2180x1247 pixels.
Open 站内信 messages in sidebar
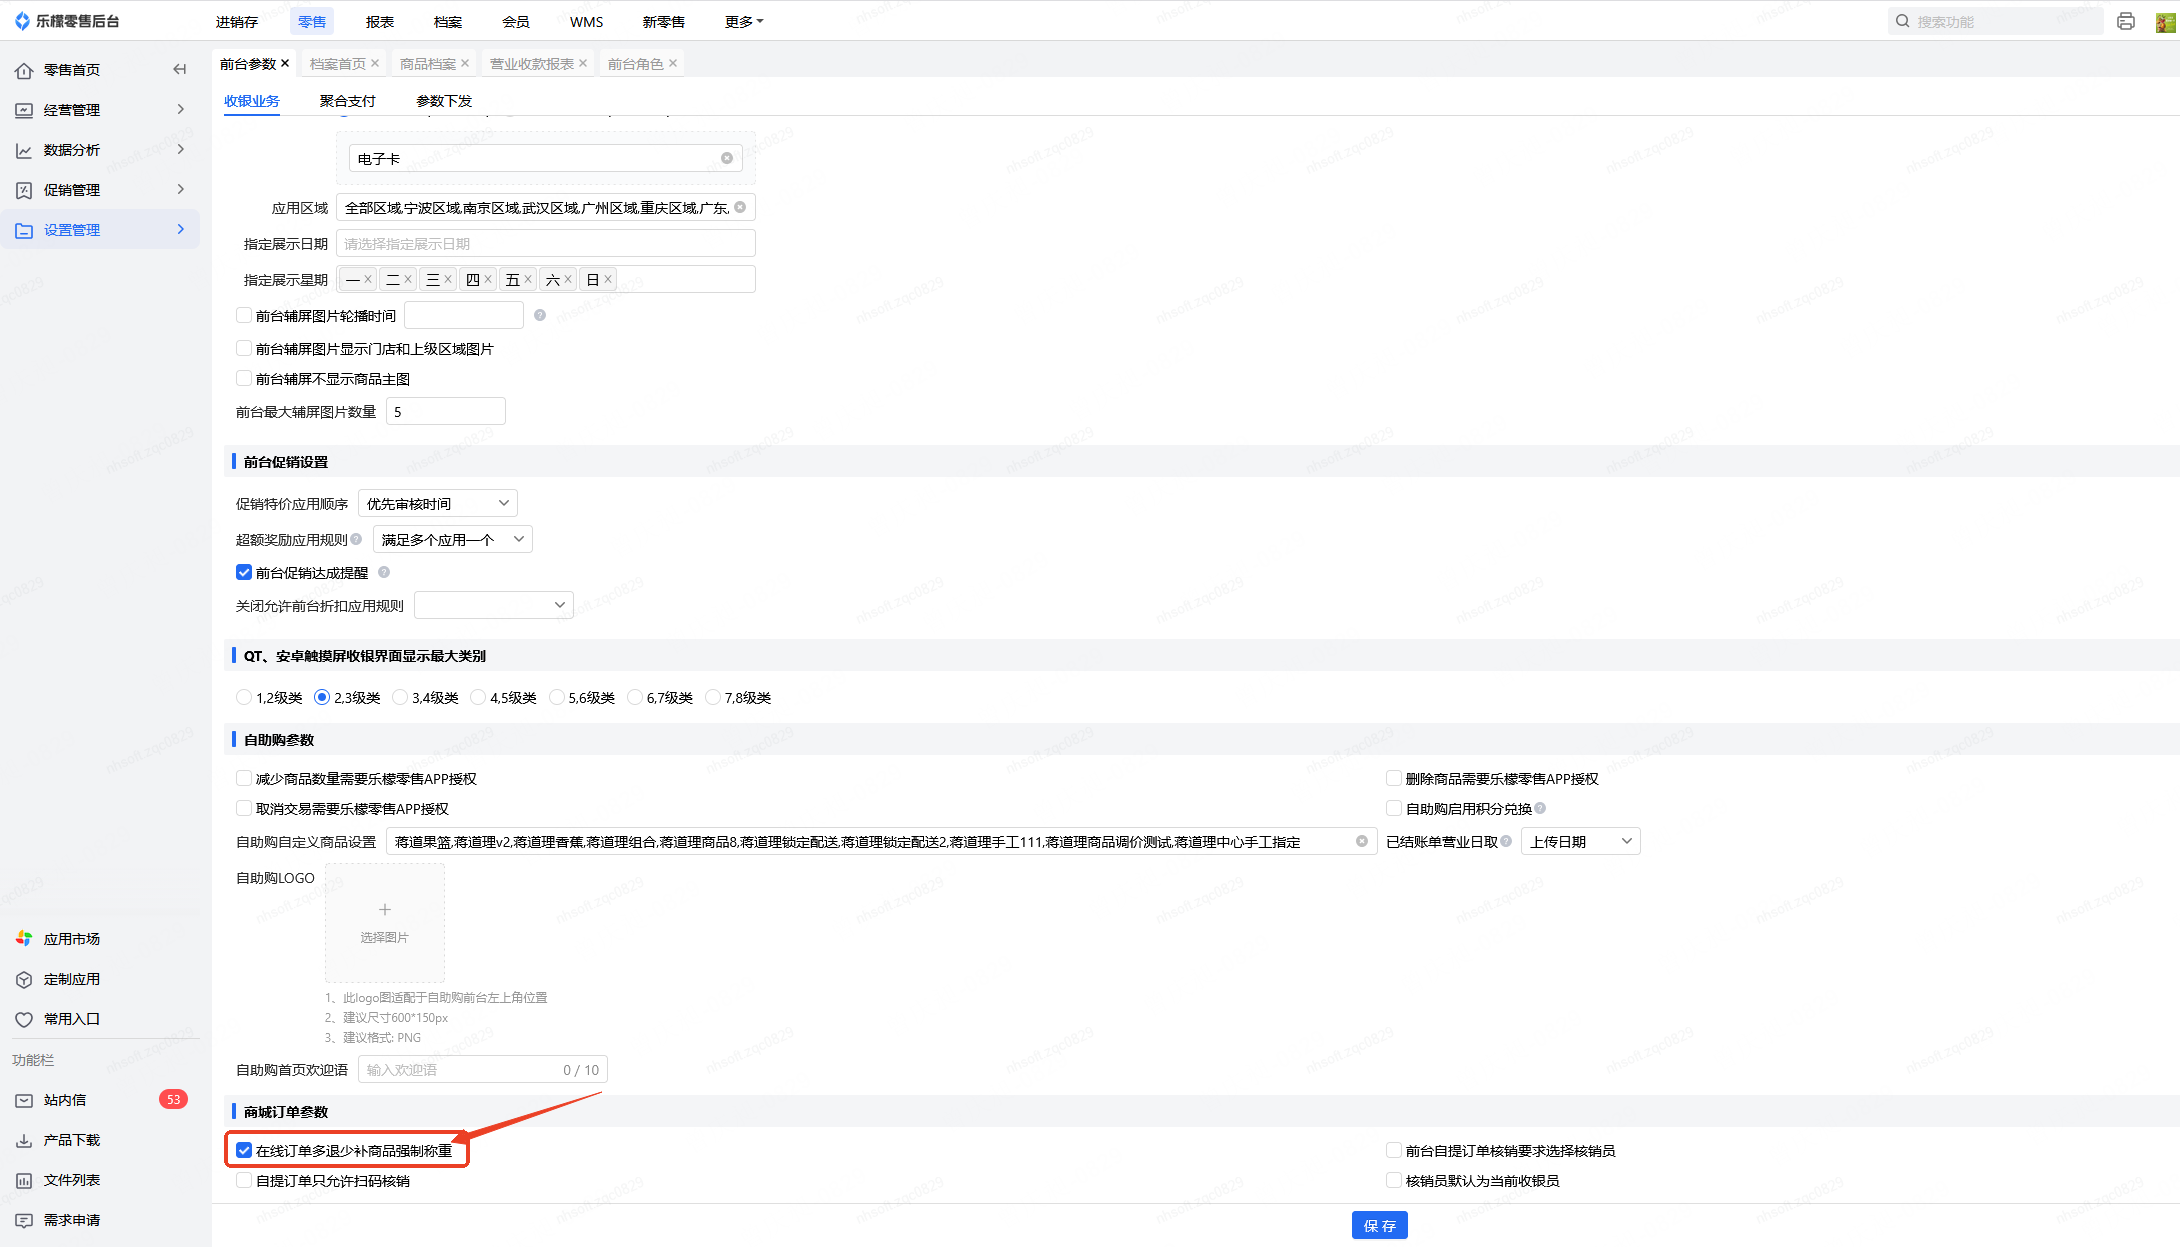pyautogui.click(x=65, y=1099)
